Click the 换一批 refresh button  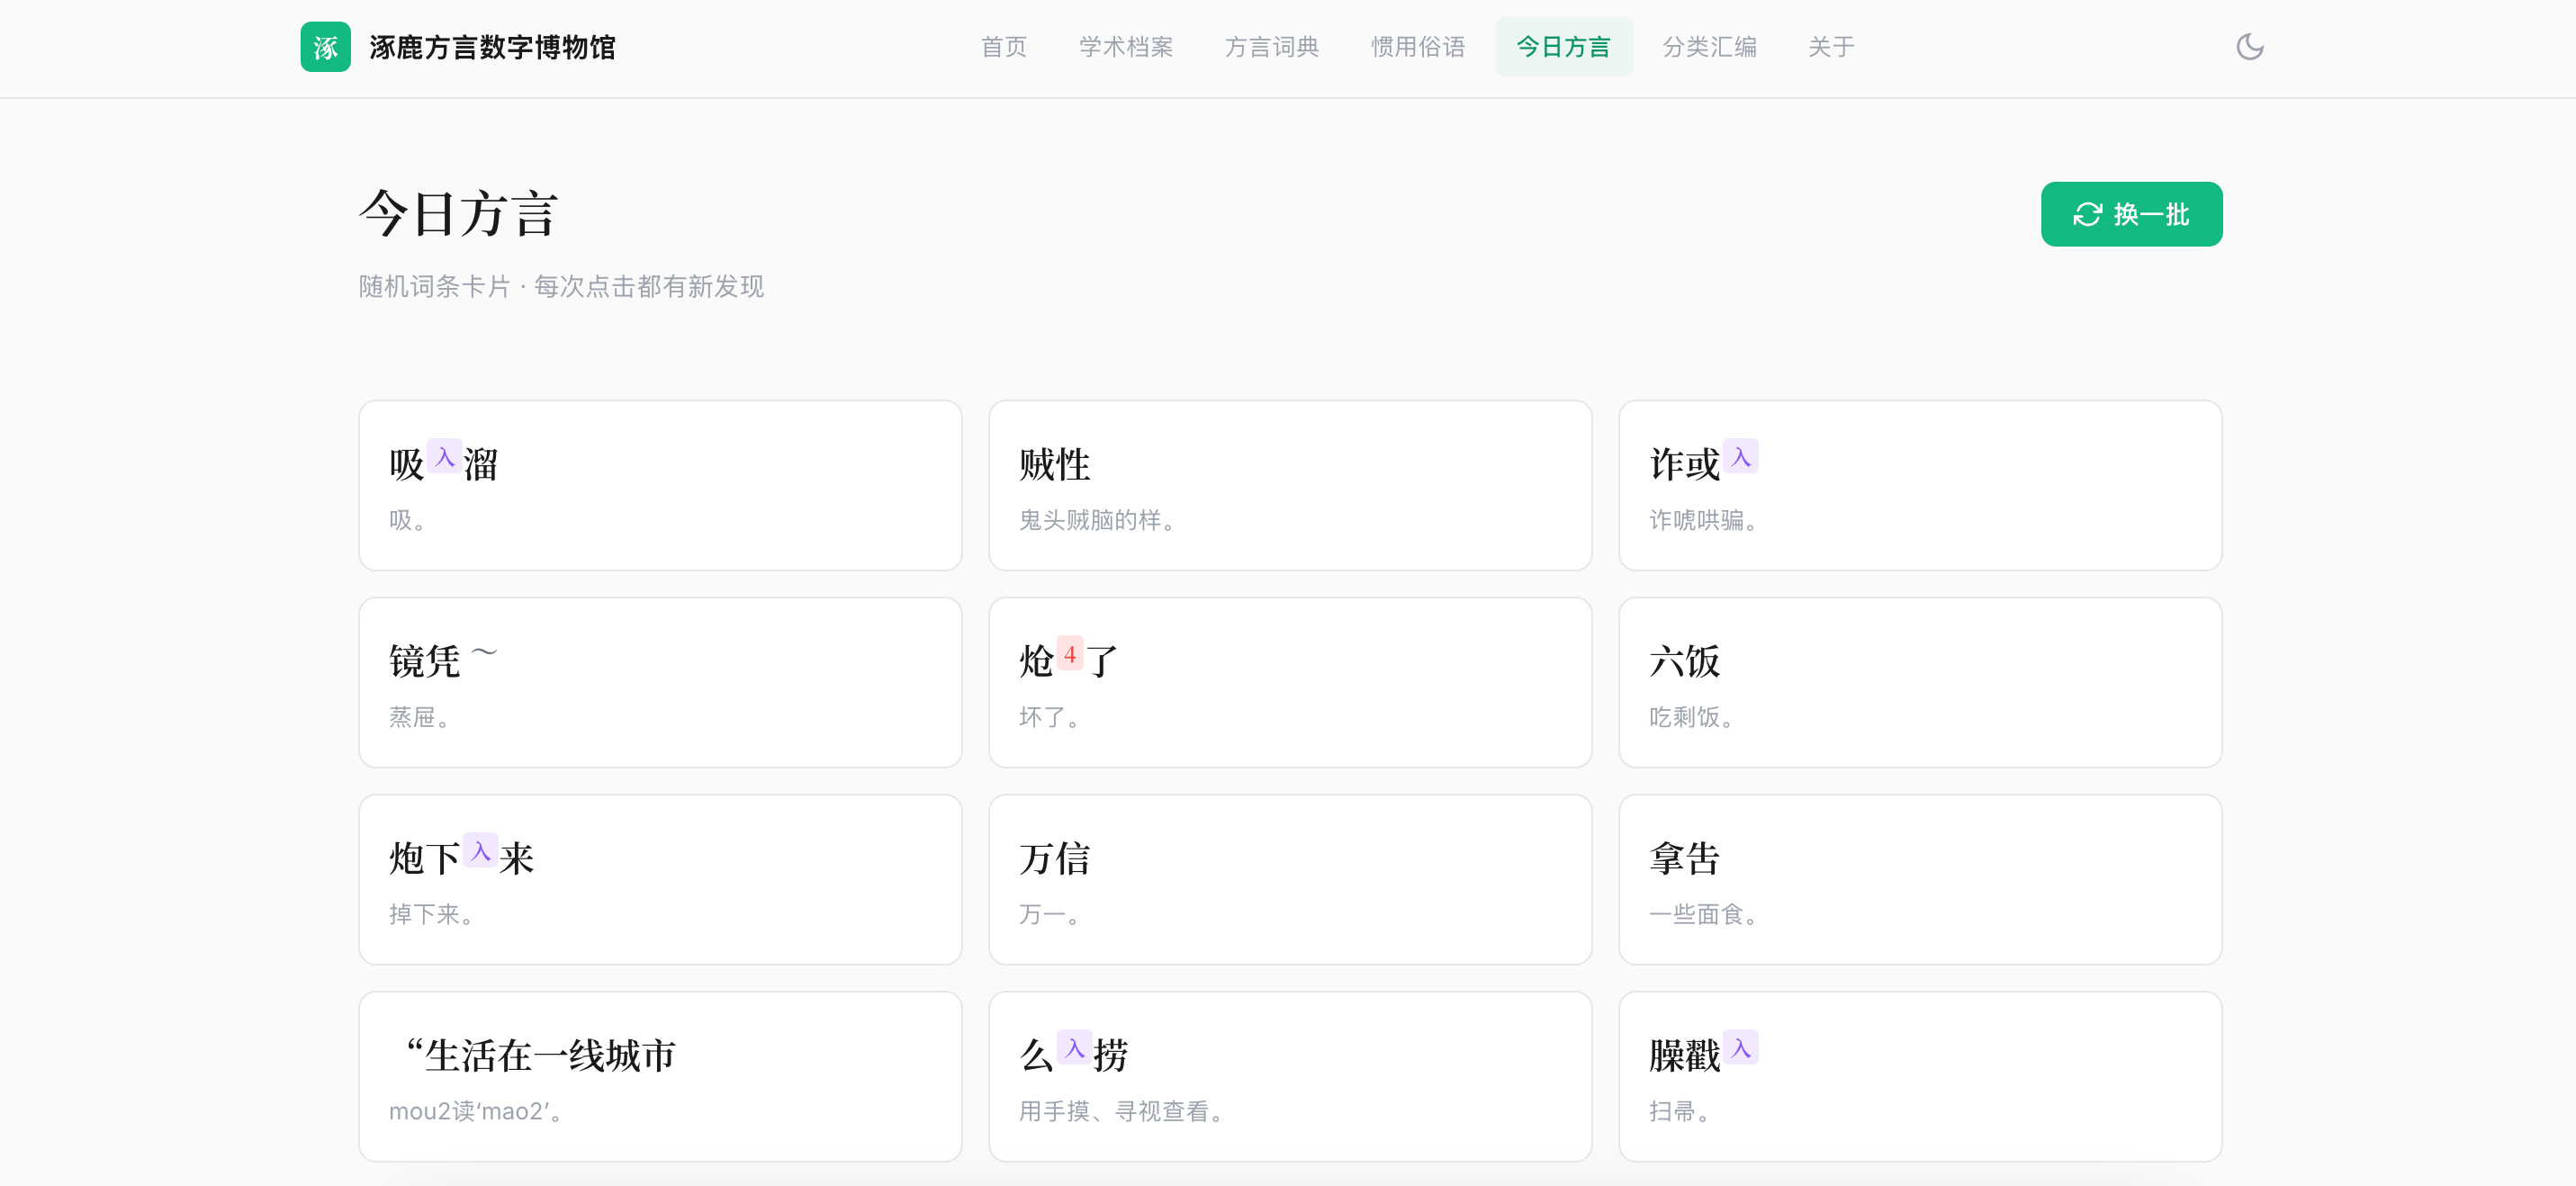click(x=2131, y=214)
